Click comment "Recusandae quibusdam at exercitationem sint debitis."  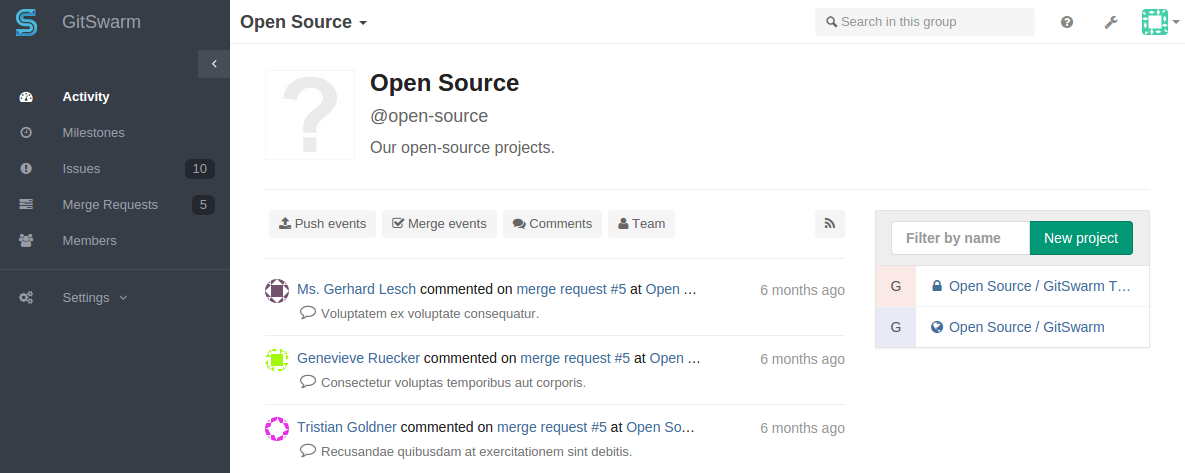point(476,452)
